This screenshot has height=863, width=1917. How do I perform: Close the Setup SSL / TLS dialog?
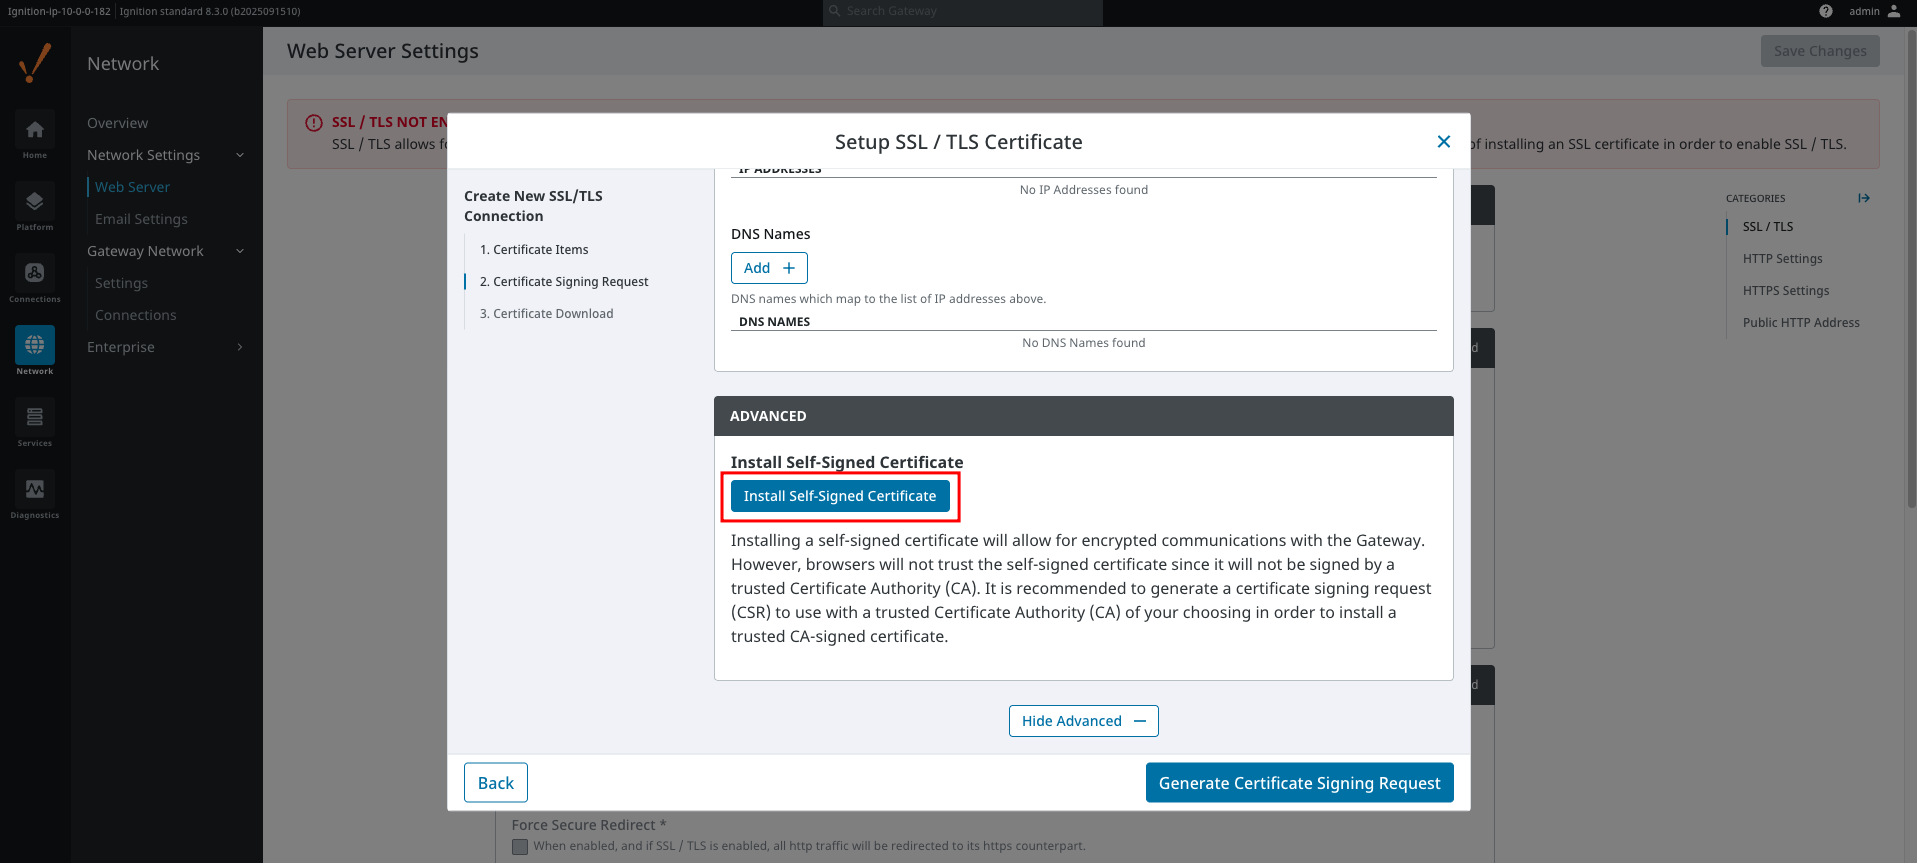pos(1443,142)
